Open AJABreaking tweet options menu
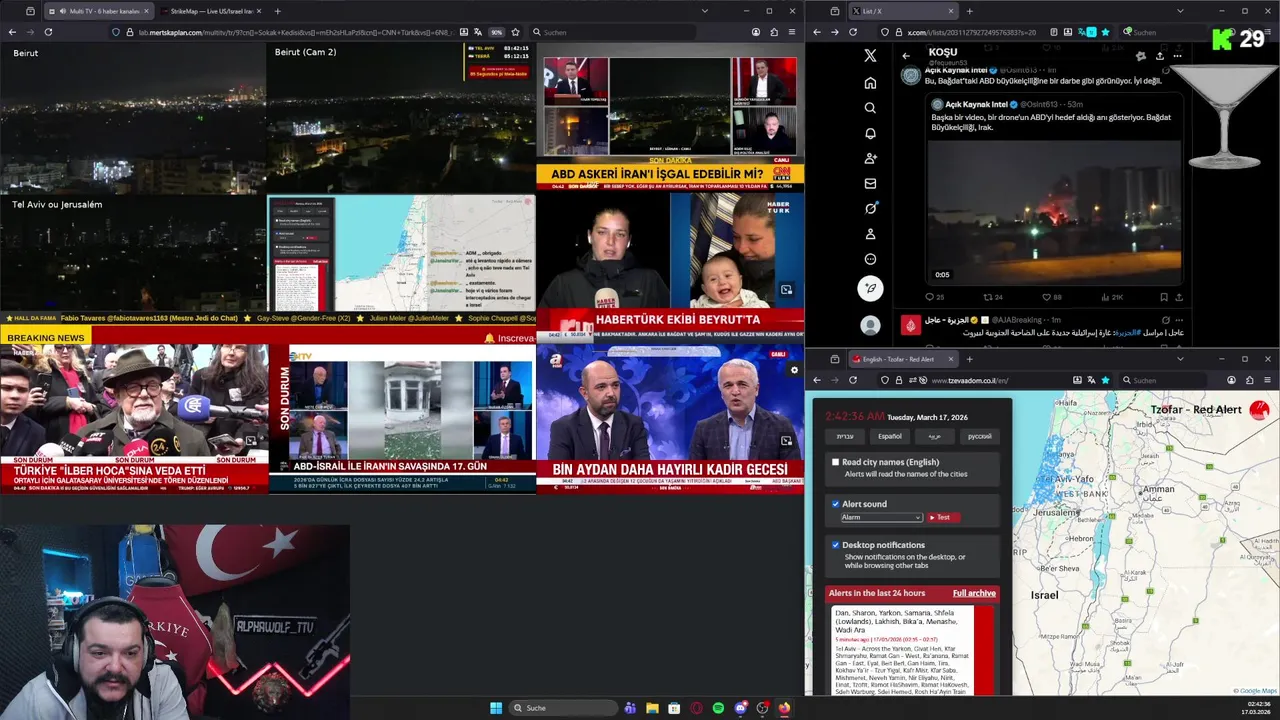This screenshot has width=1280, height=720. tap(1180, 320)
